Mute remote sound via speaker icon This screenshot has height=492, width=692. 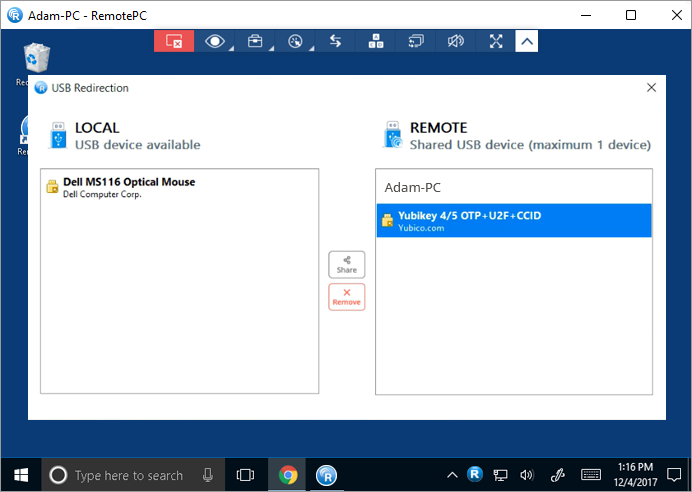click(x=456, y=41)
